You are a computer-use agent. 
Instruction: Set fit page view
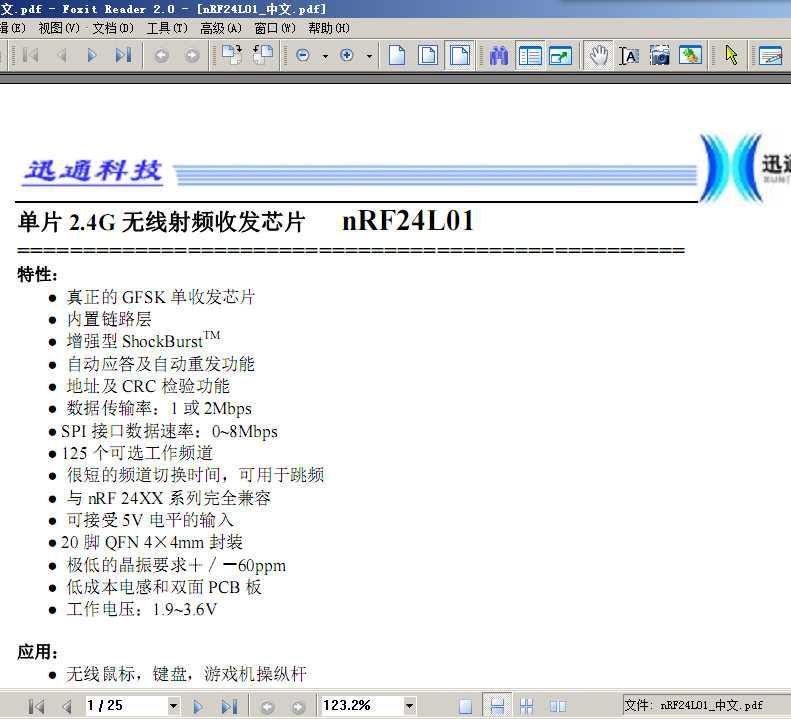[428, 55]
